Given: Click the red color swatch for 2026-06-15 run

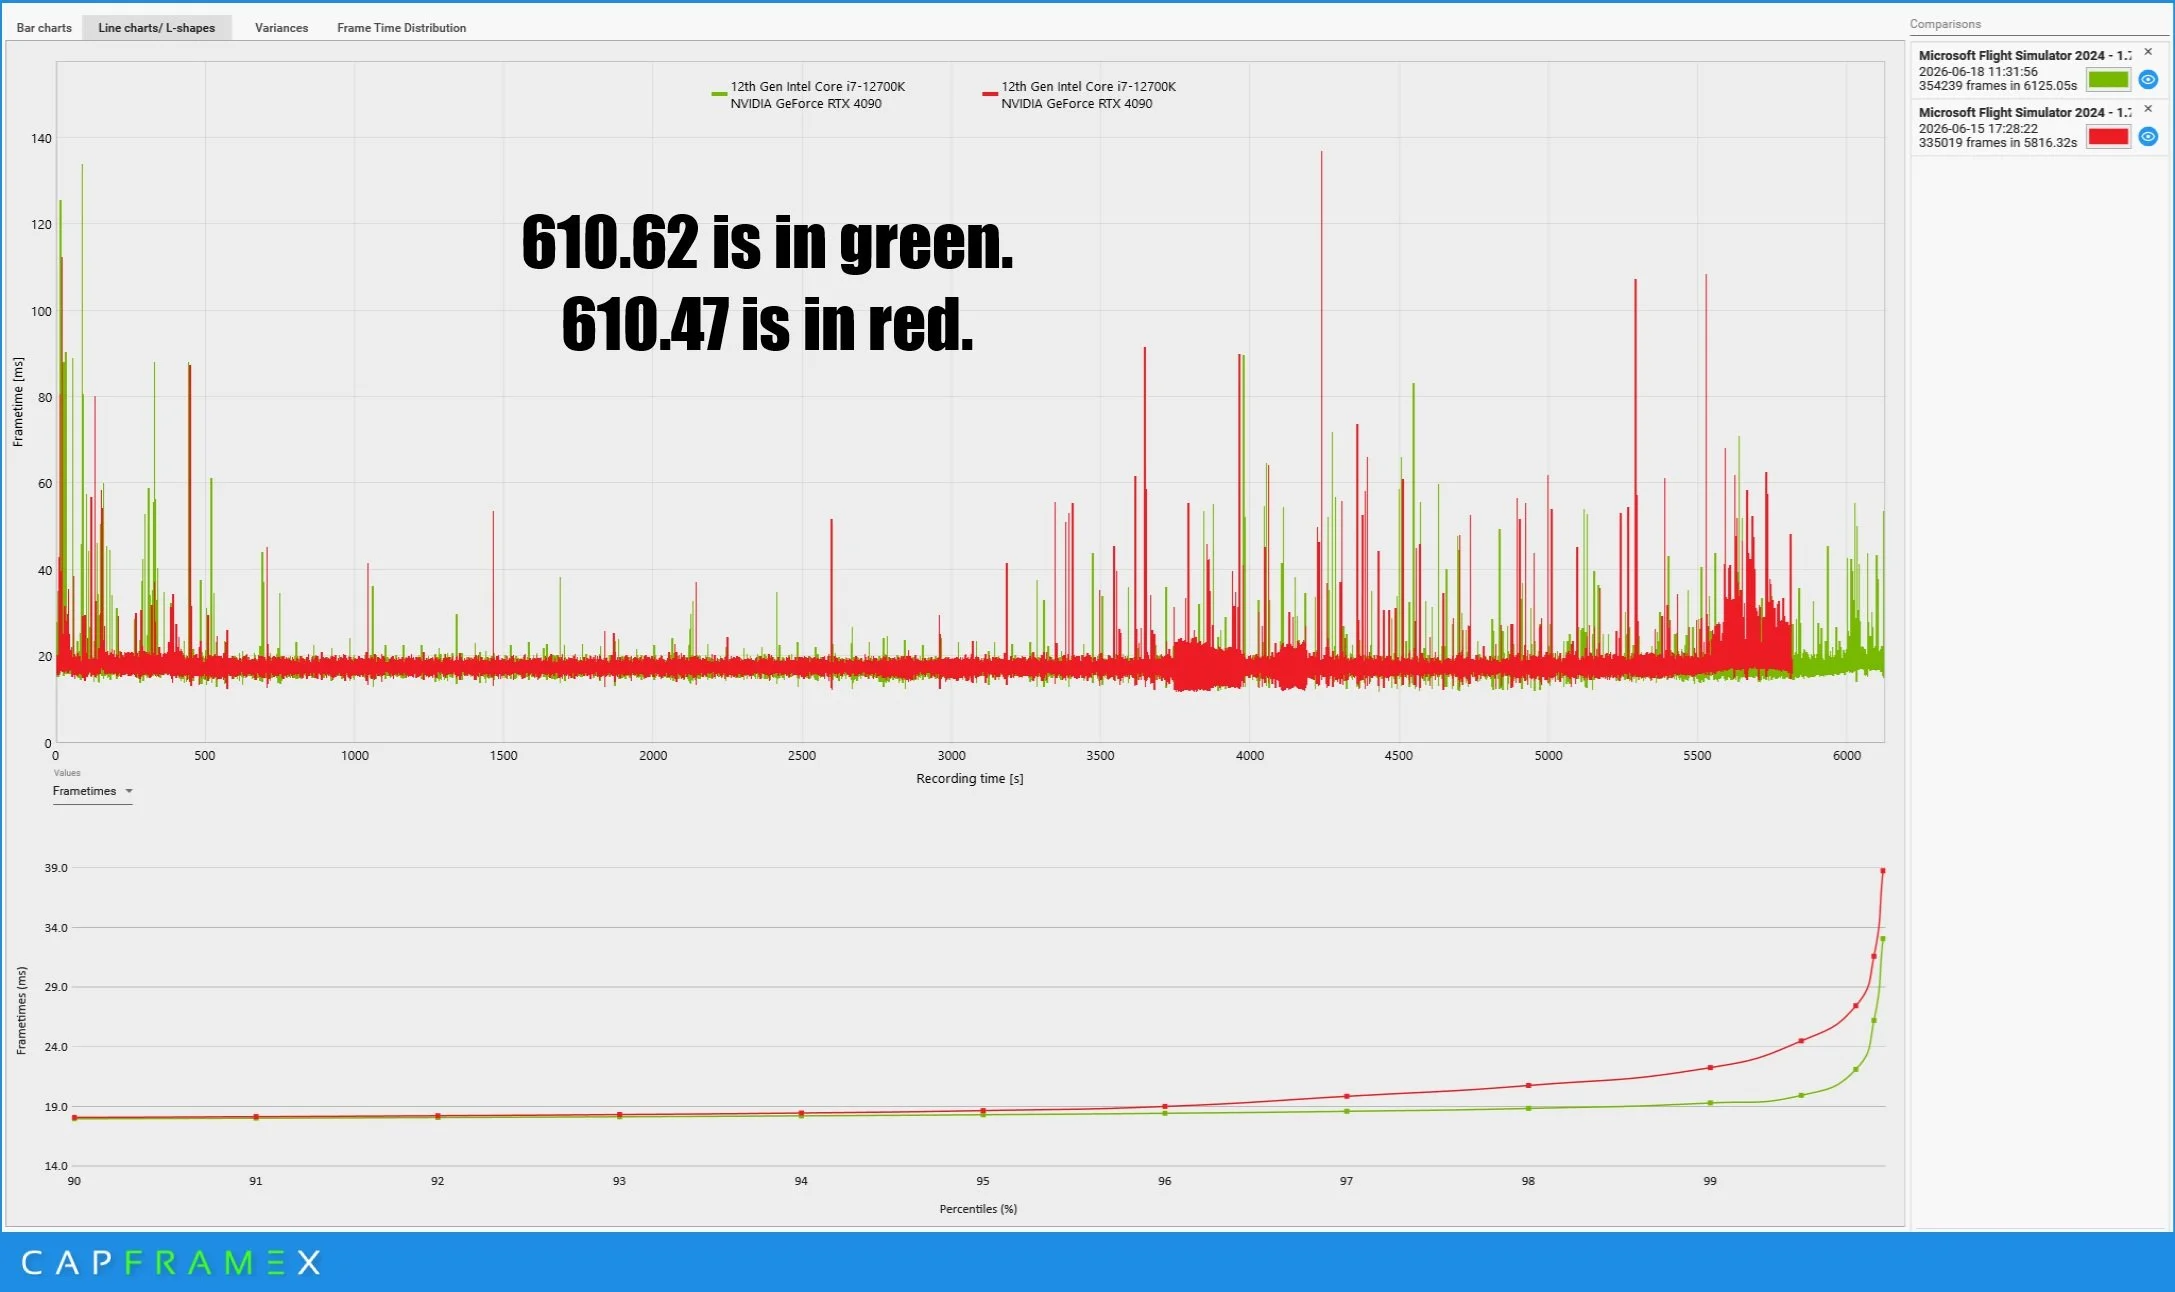Looking at the screenshot, I should [x=2107, y=136].
